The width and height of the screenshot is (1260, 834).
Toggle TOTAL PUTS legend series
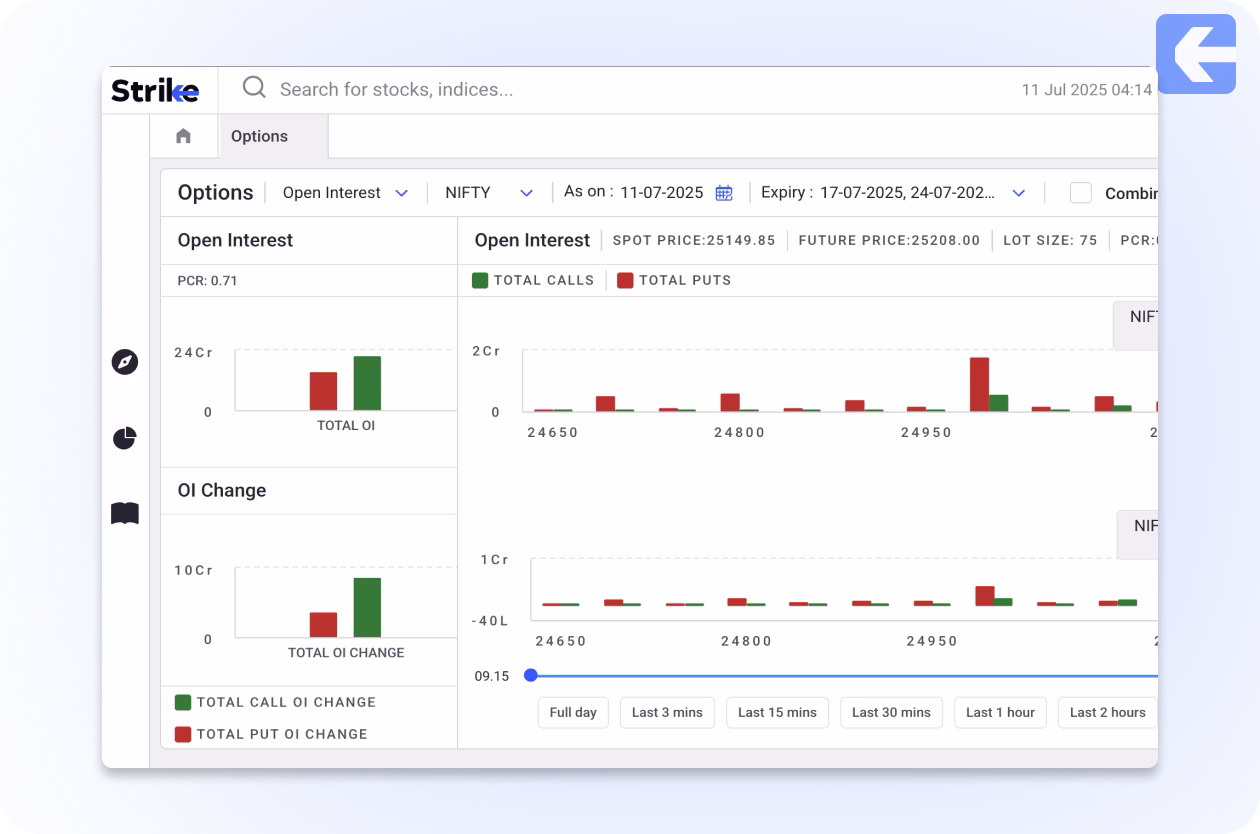(674, 280)
